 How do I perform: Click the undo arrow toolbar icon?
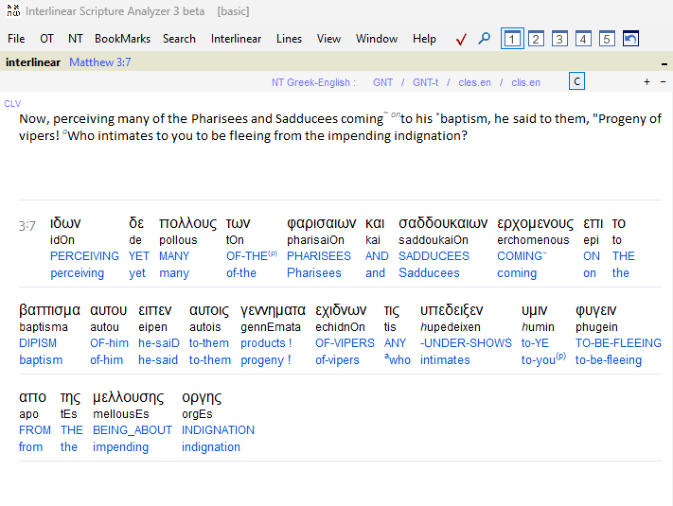pos(631,39)
